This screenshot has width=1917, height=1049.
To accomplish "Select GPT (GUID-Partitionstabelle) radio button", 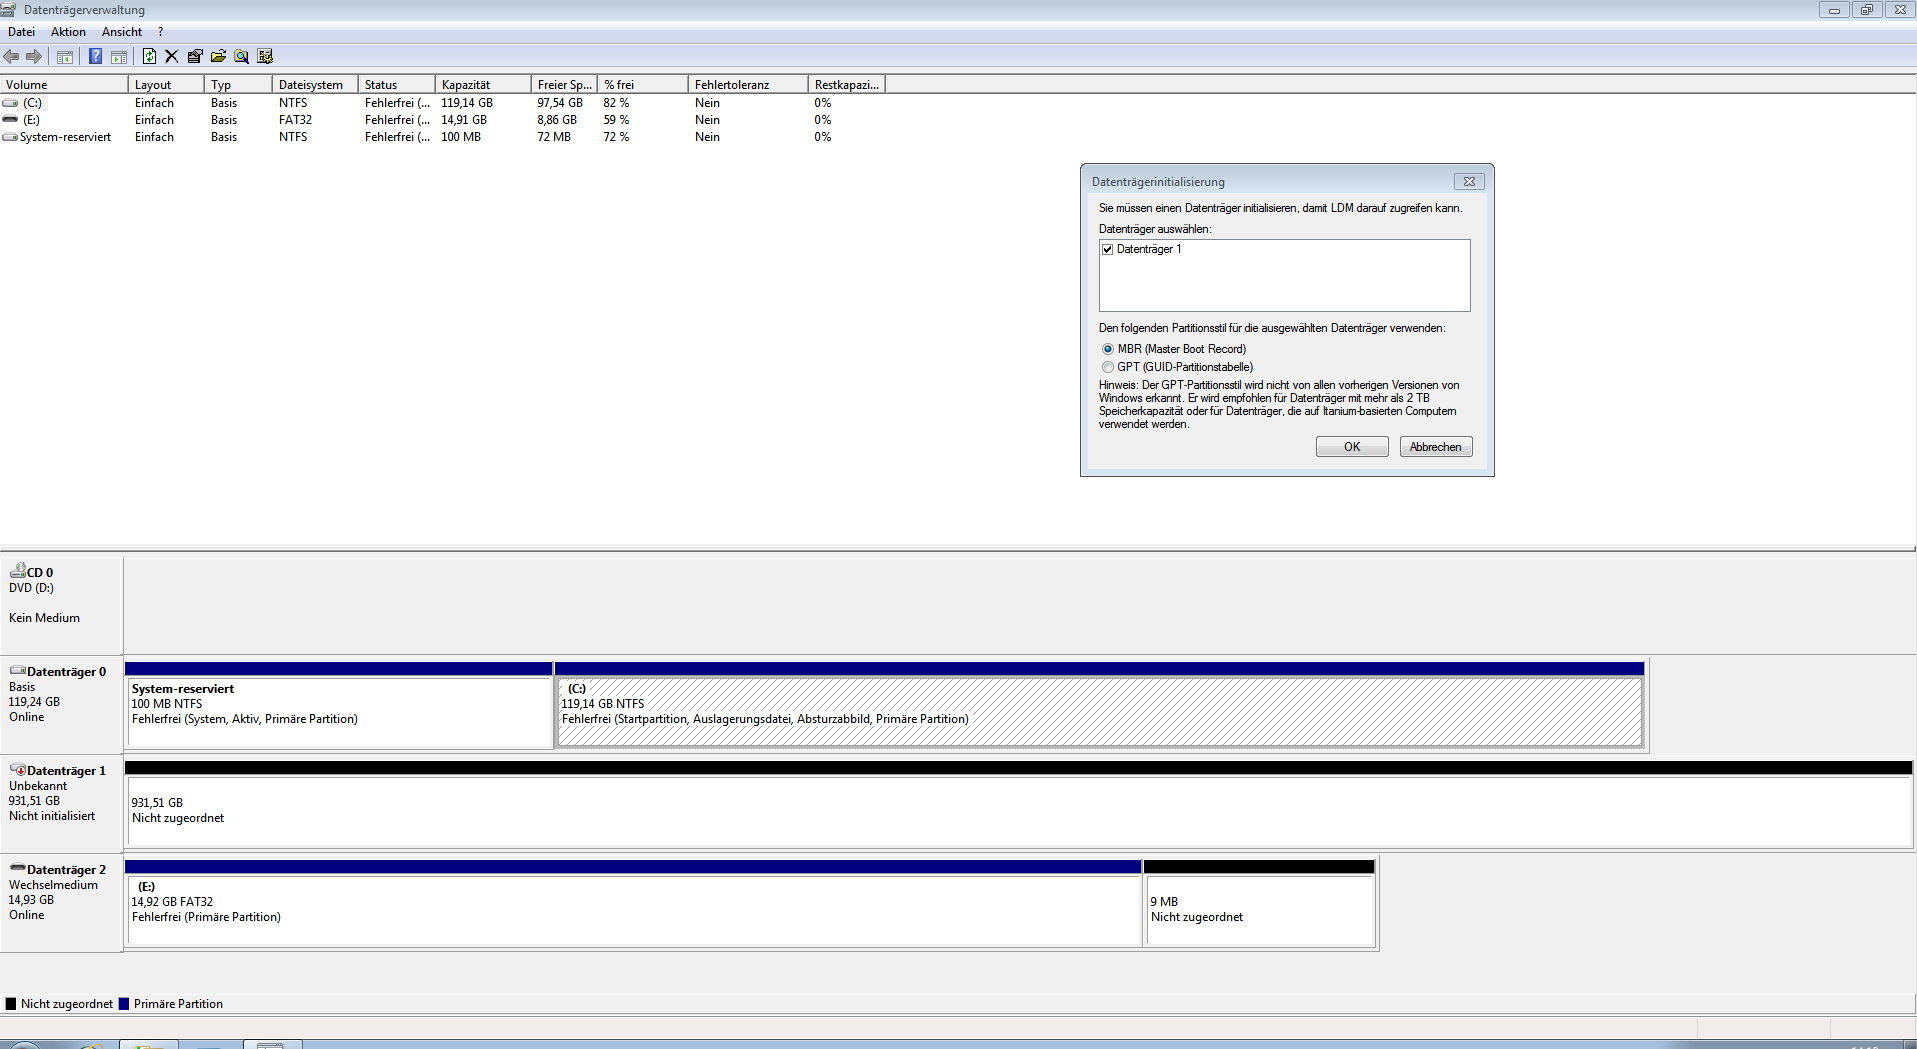I will pyautogui.click(x=1107, y=367).
